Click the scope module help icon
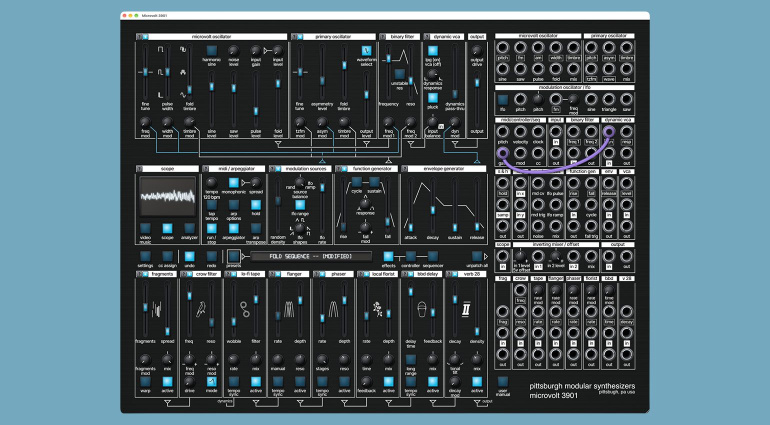This screenshot has height=425, width=770. click(139, 169)
